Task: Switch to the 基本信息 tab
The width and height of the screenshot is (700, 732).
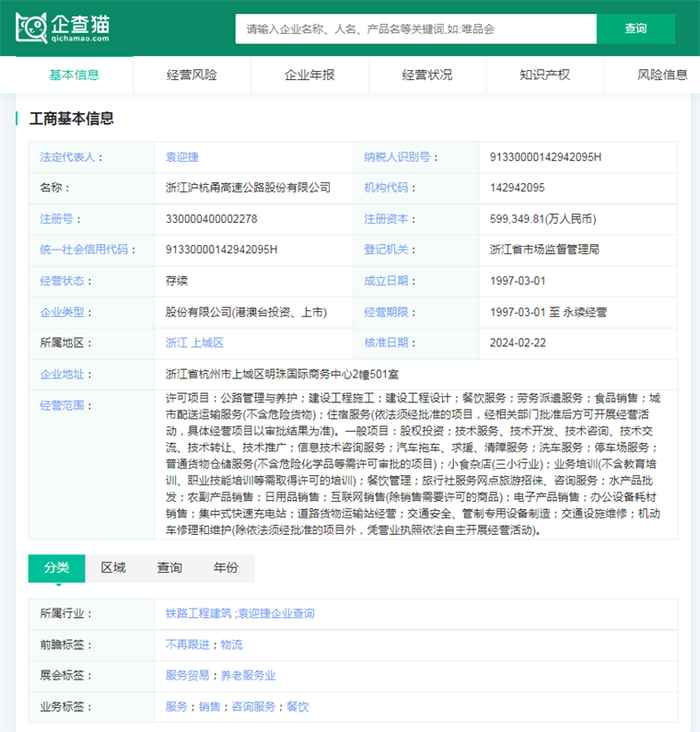Action: [x=74, y=75]
